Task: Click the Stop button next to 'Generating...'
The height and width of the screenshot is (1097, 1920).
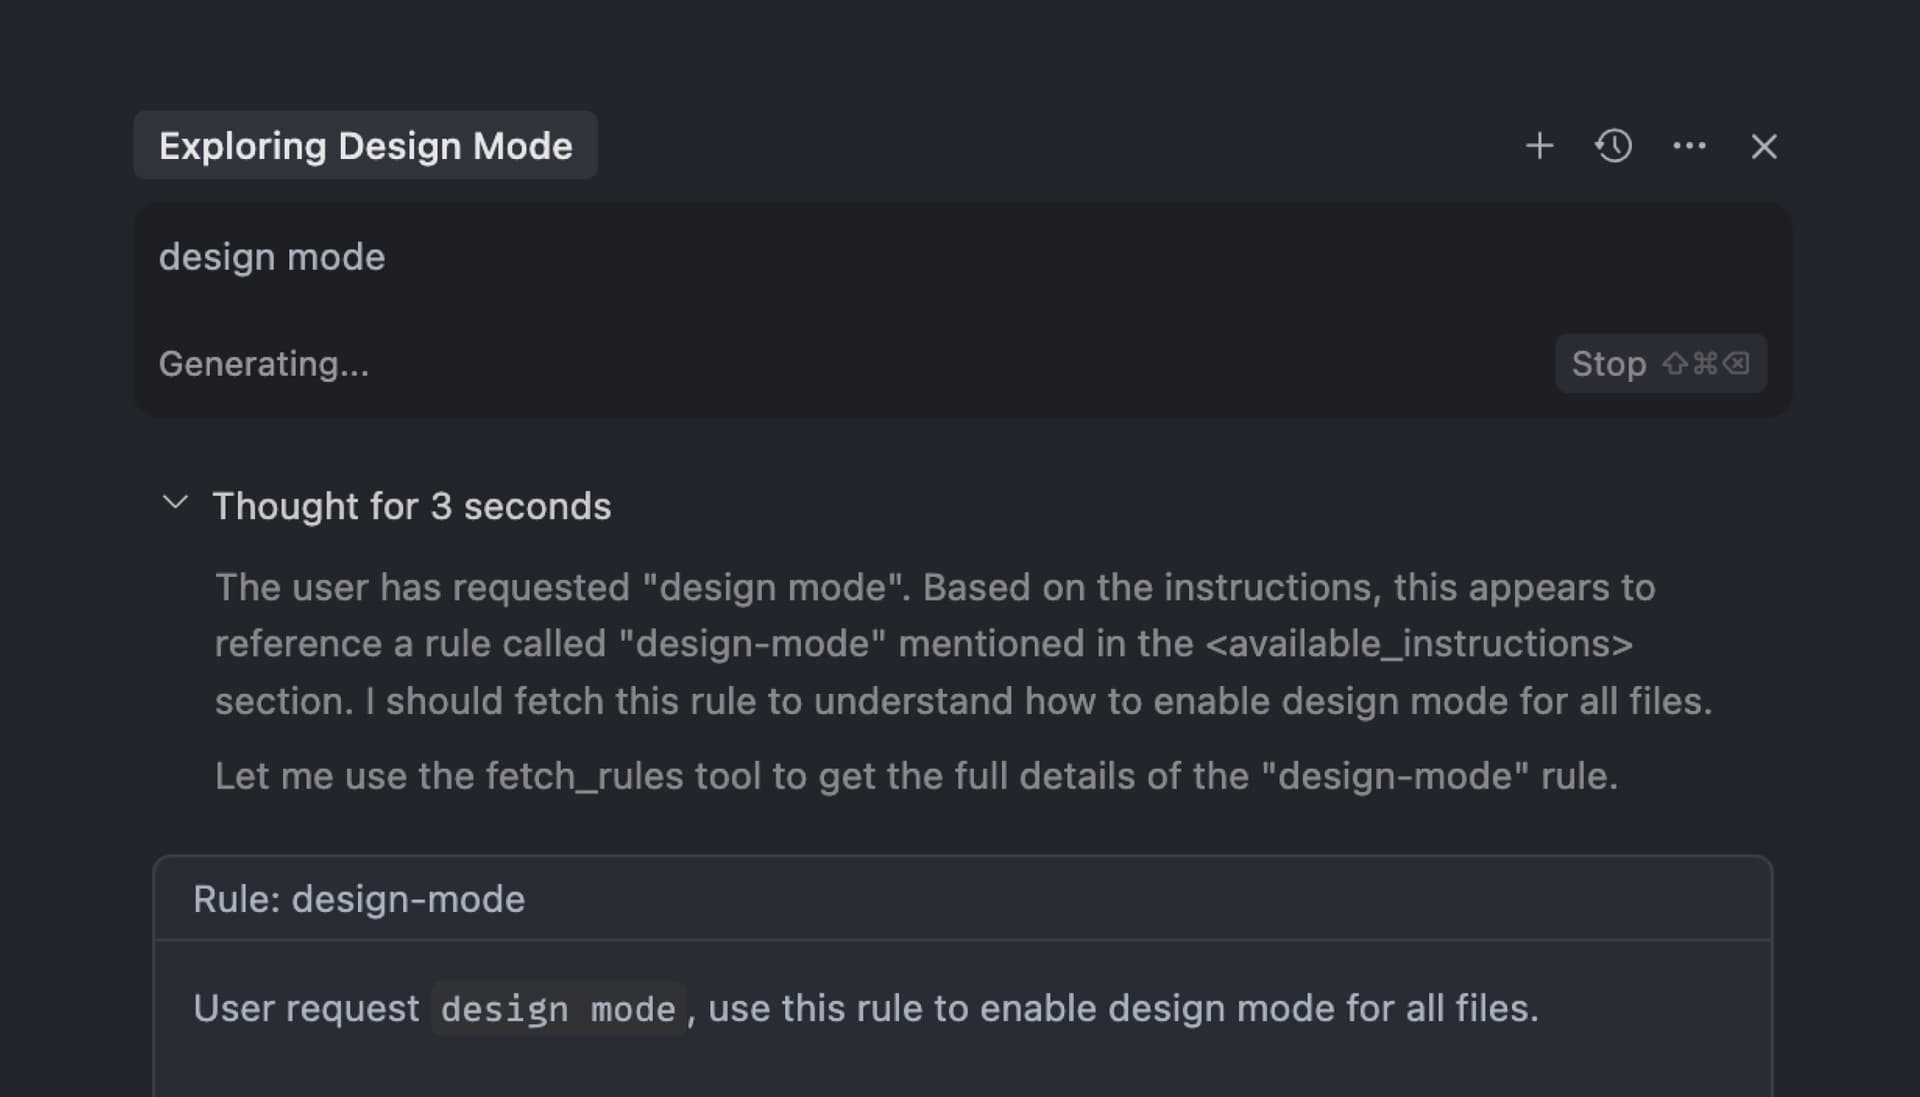Action: point(1660,363)
